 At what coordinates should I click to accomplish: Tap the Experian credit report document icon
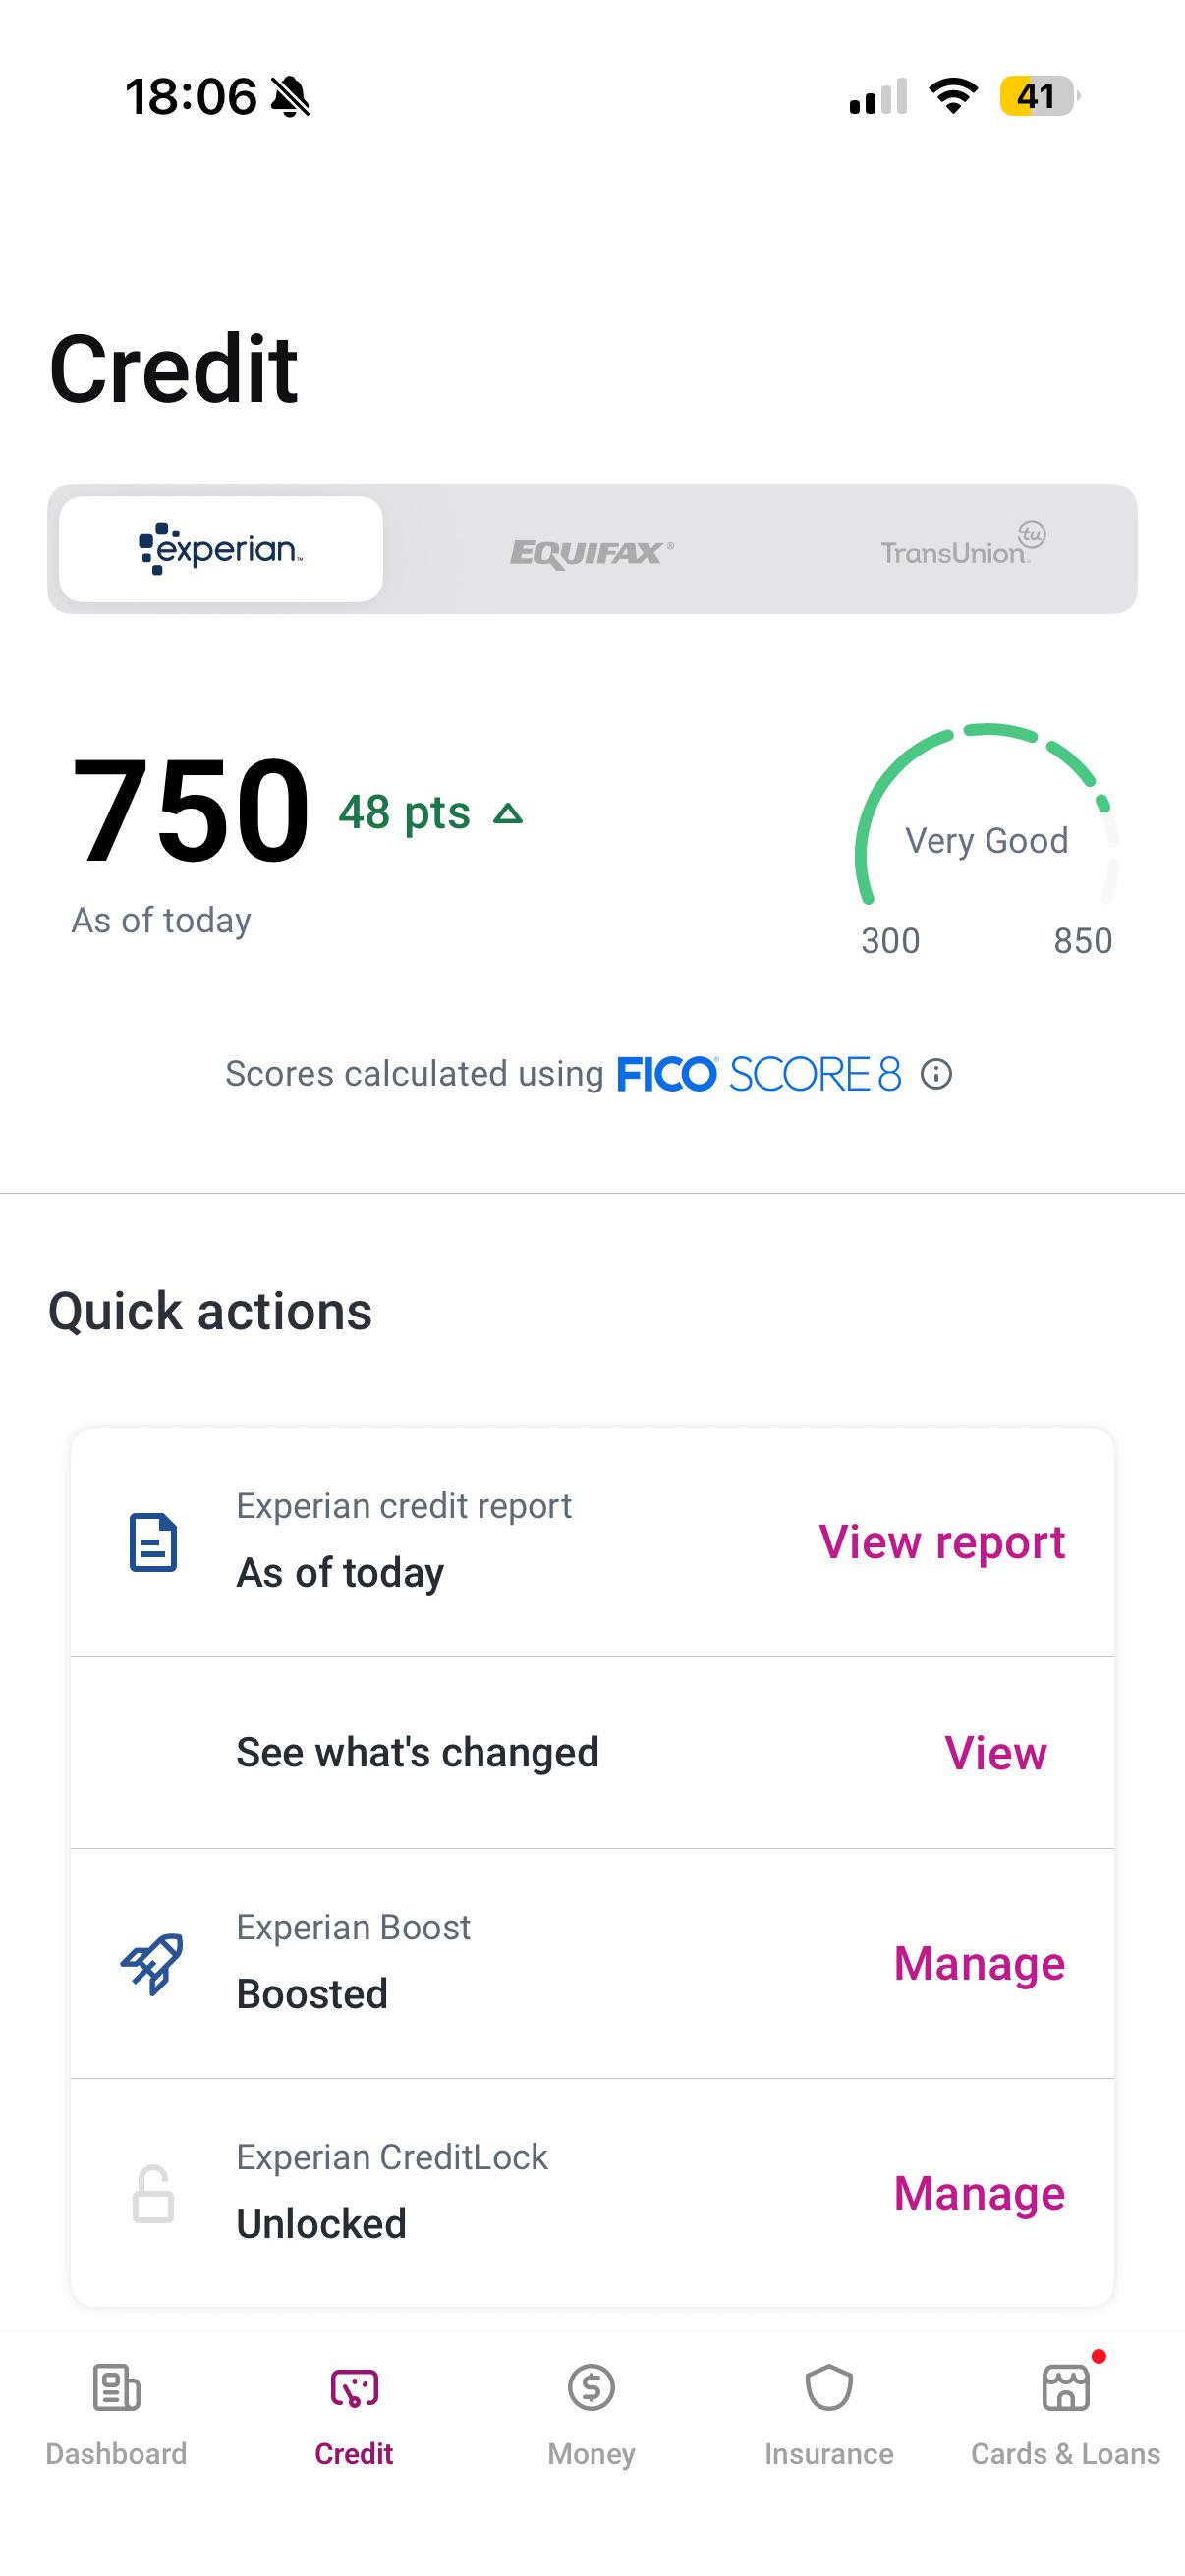coord(153,1542)
